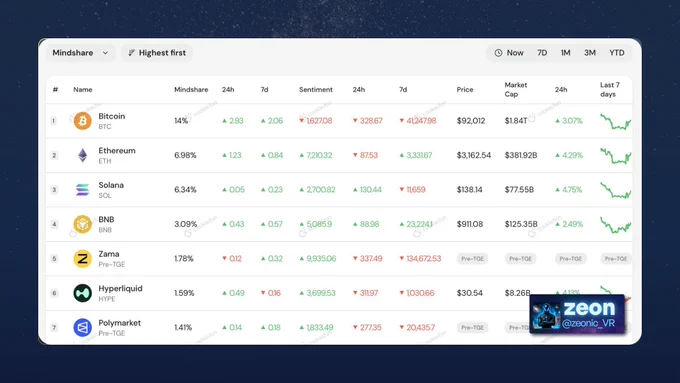680x383 pixels.
Task: Open the Polymarket name link
Action: 119,323
